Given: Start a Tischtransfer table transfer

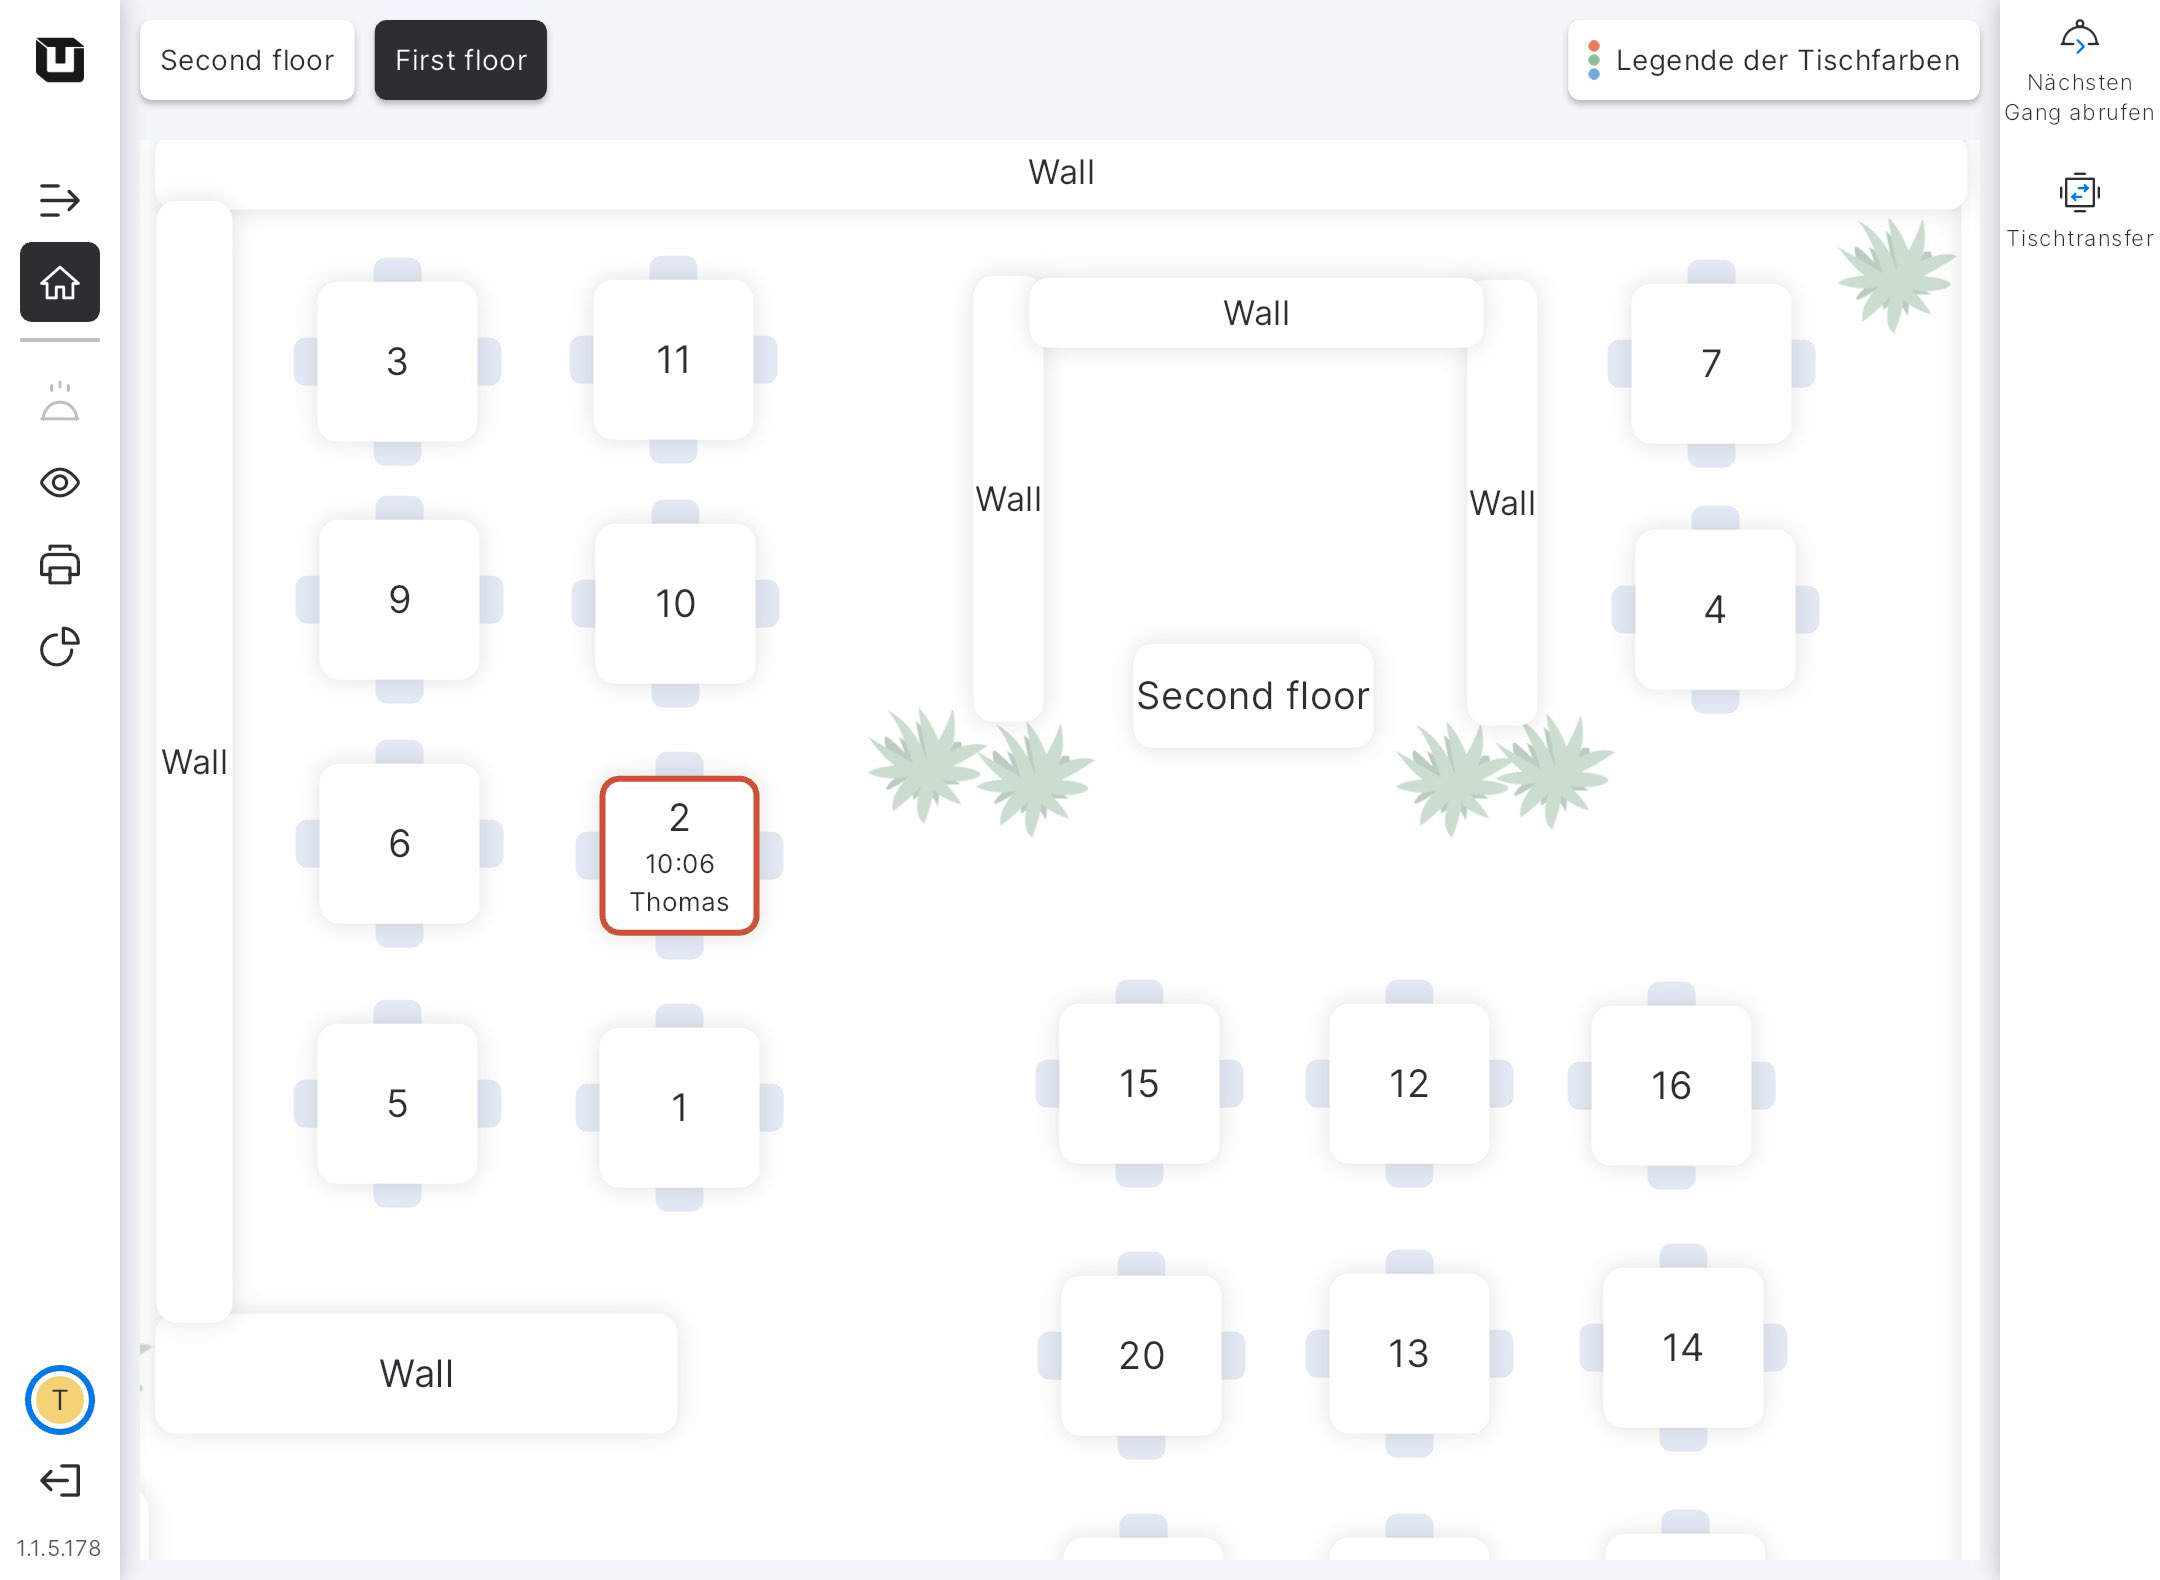Looking at the screenshot, I should pyautogui.click(x=2079, y=208).
